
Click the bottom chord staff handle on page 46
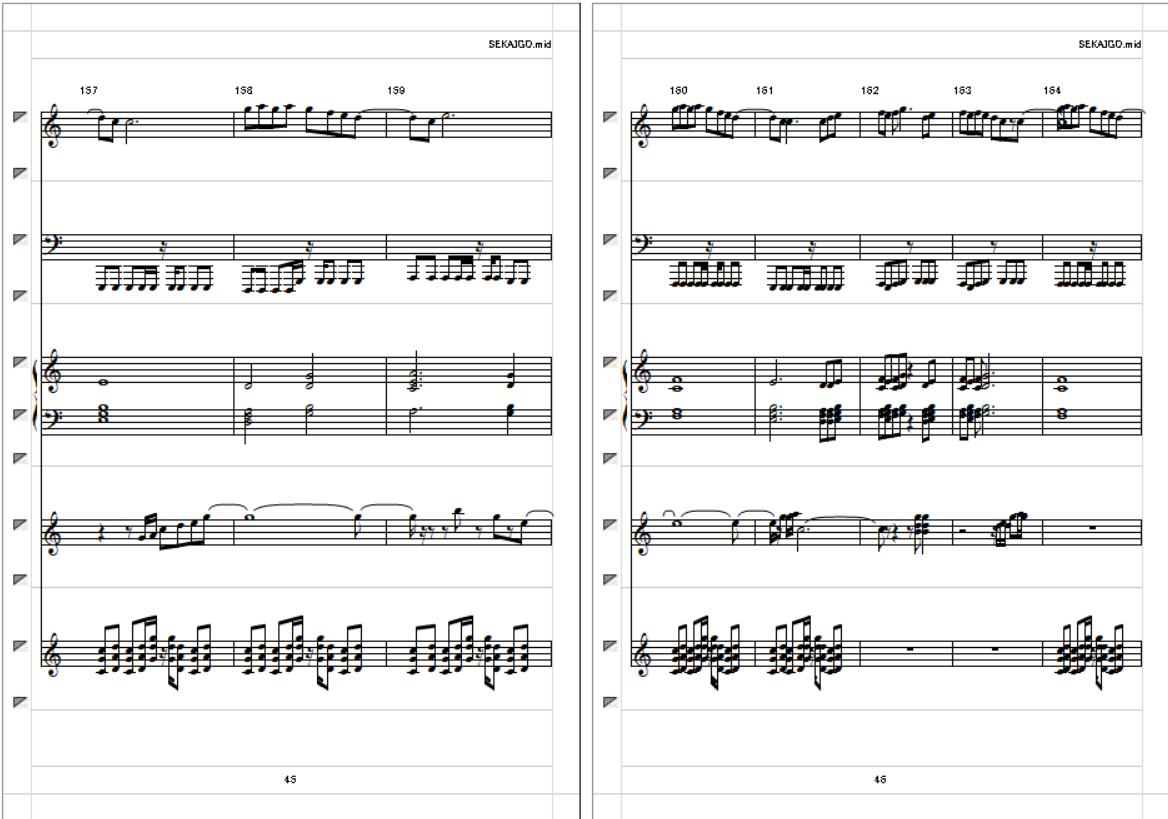(610, 645)
